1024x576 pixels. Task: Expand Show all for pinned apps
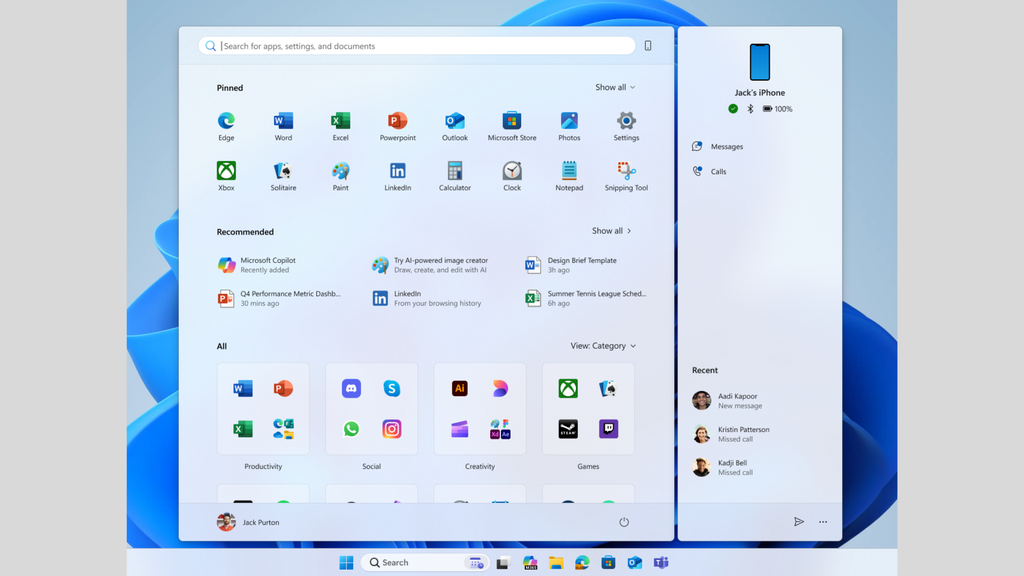click(615, 87)
